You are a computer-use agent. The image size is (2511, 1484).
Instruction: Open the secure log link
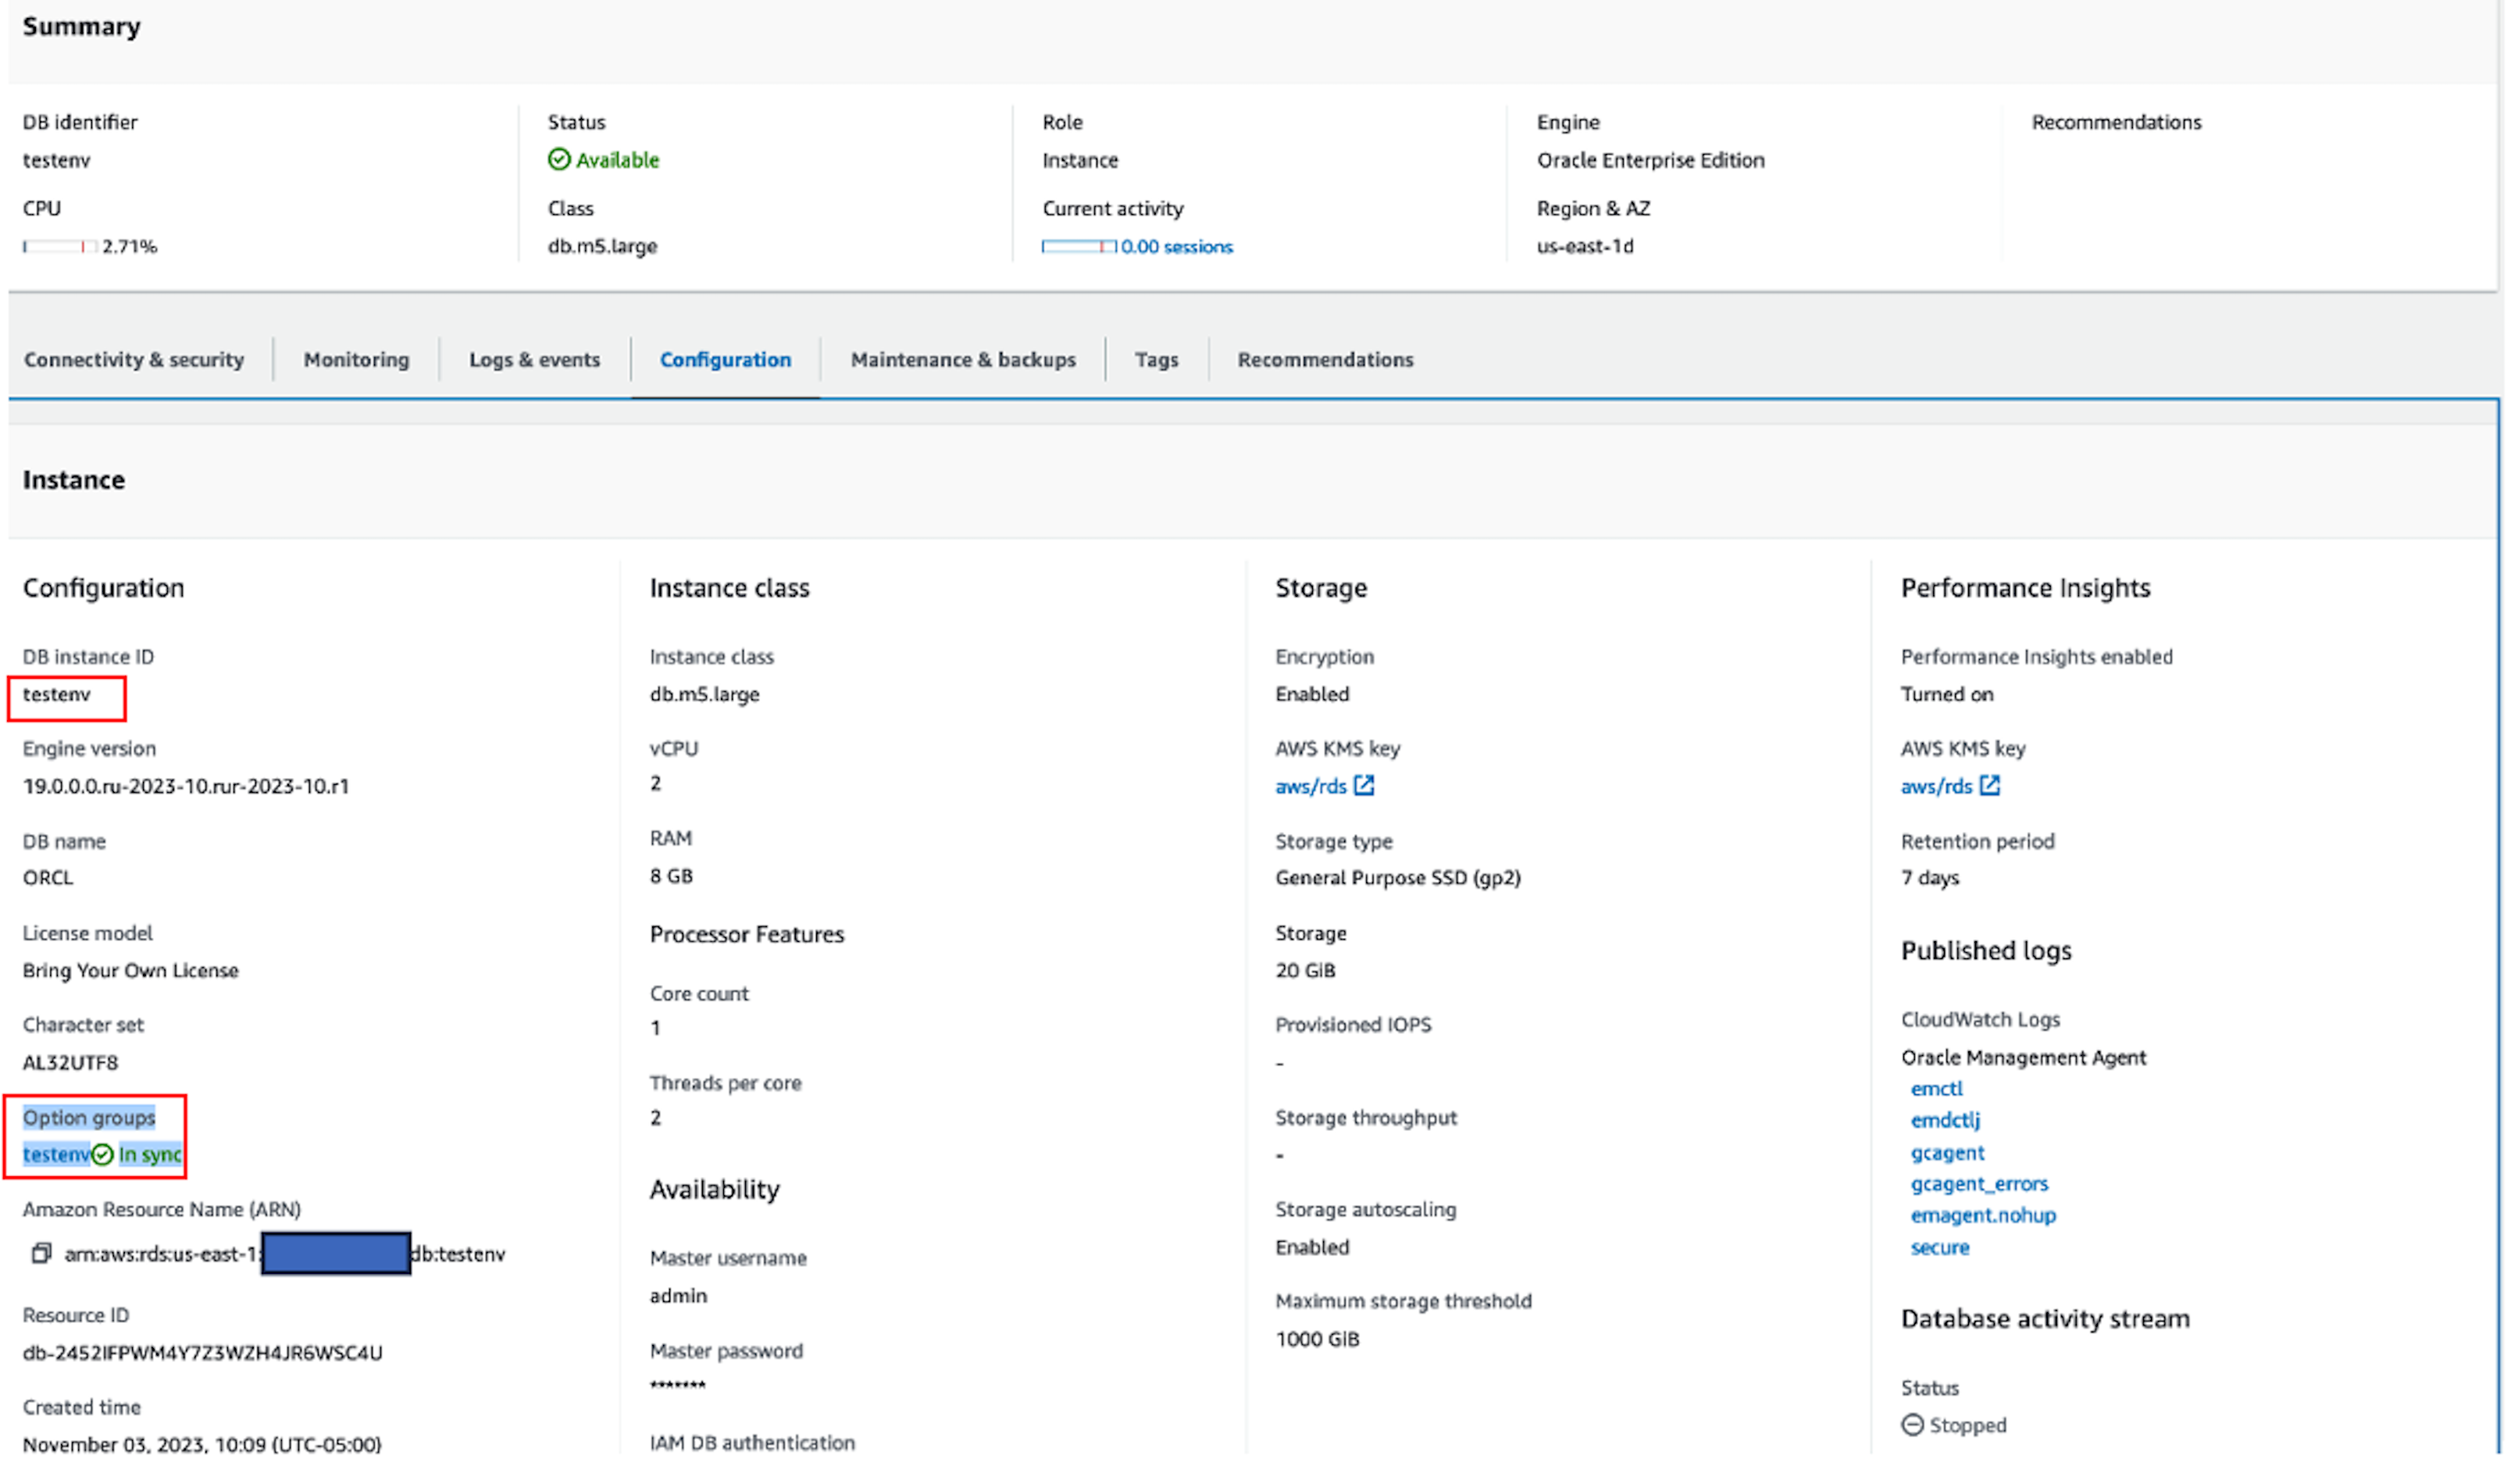1939,1248
